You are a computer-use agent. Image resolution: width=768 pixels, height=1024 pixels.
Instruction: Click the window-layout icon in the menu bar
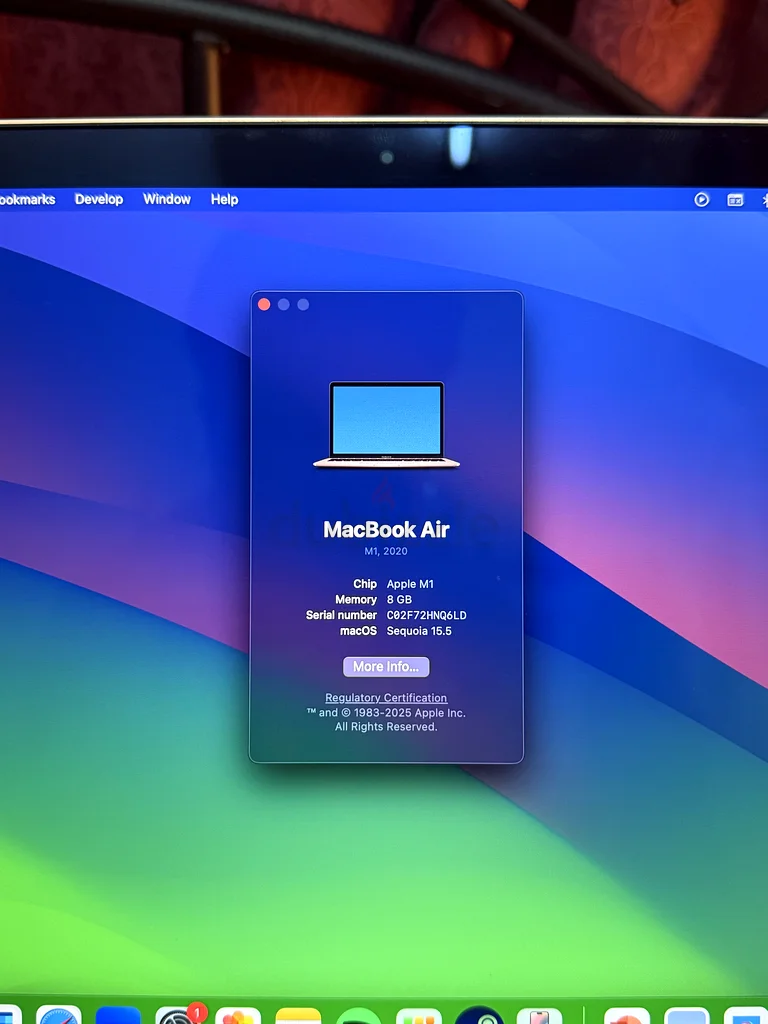(735, 200)
